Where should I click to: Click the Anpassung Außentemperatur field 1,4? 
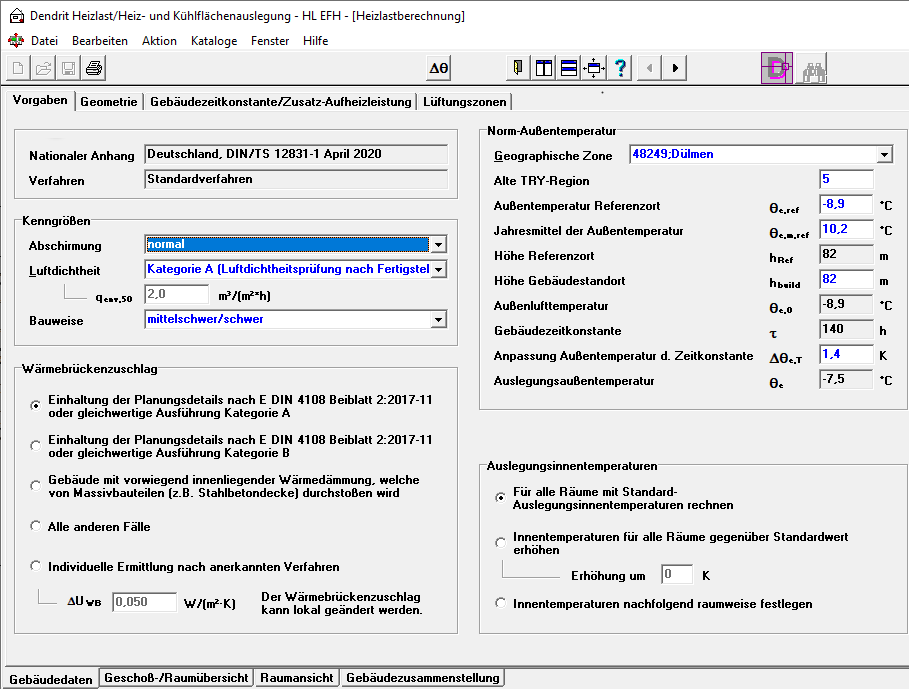(846, 355)
